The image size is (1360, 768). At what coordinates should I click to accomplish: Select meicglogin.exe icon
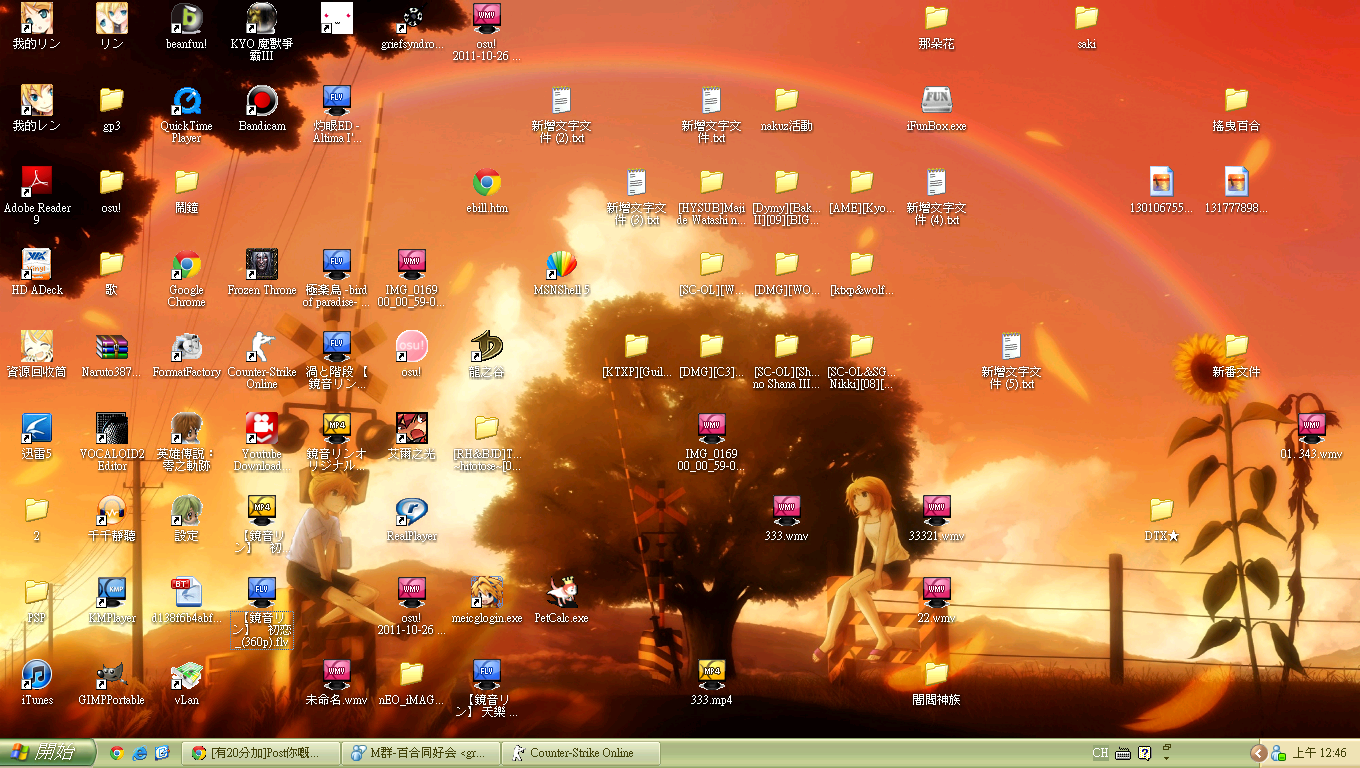coord(487,592)
